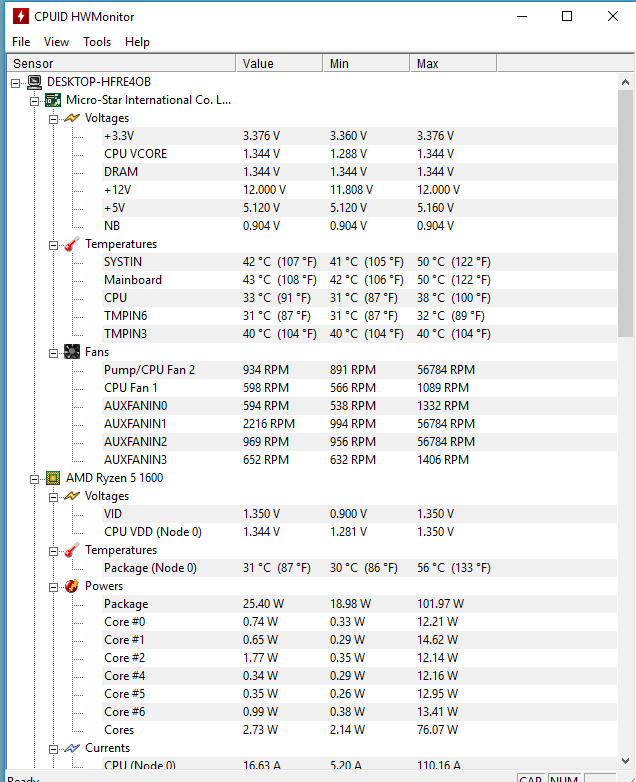This screenshot has height=782, width=636.
Task: Collapse the Powers group
Action: [x=53, y=587]
